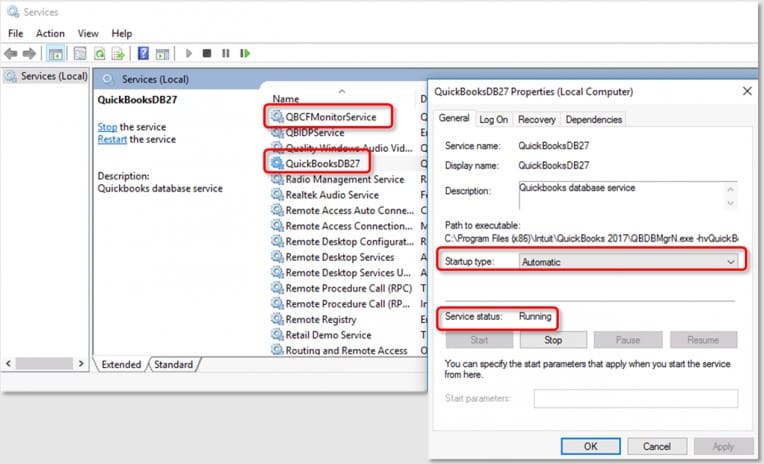The image size is (764, 464).
Task: Click the description box scroll-down arrow
Action: click(730, 203)
